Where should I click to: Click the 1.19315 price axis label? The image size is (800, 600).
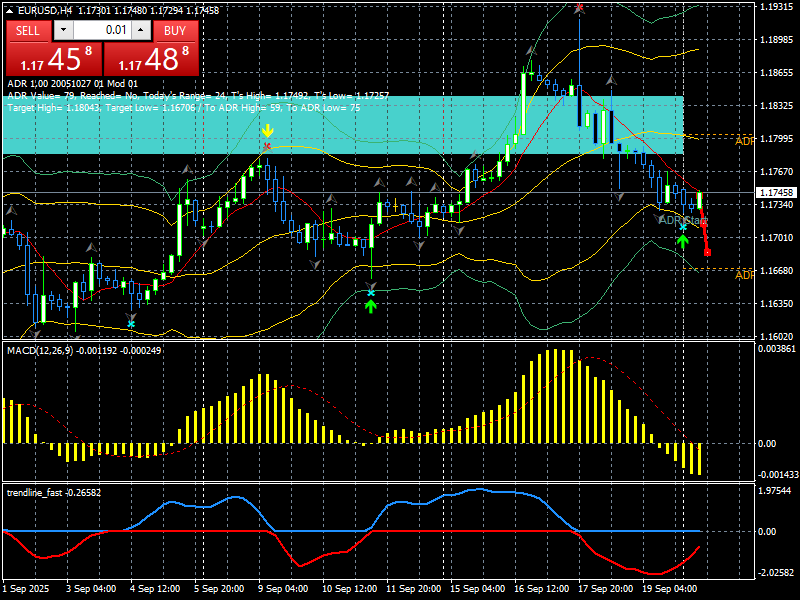click(x=777, y=7)
